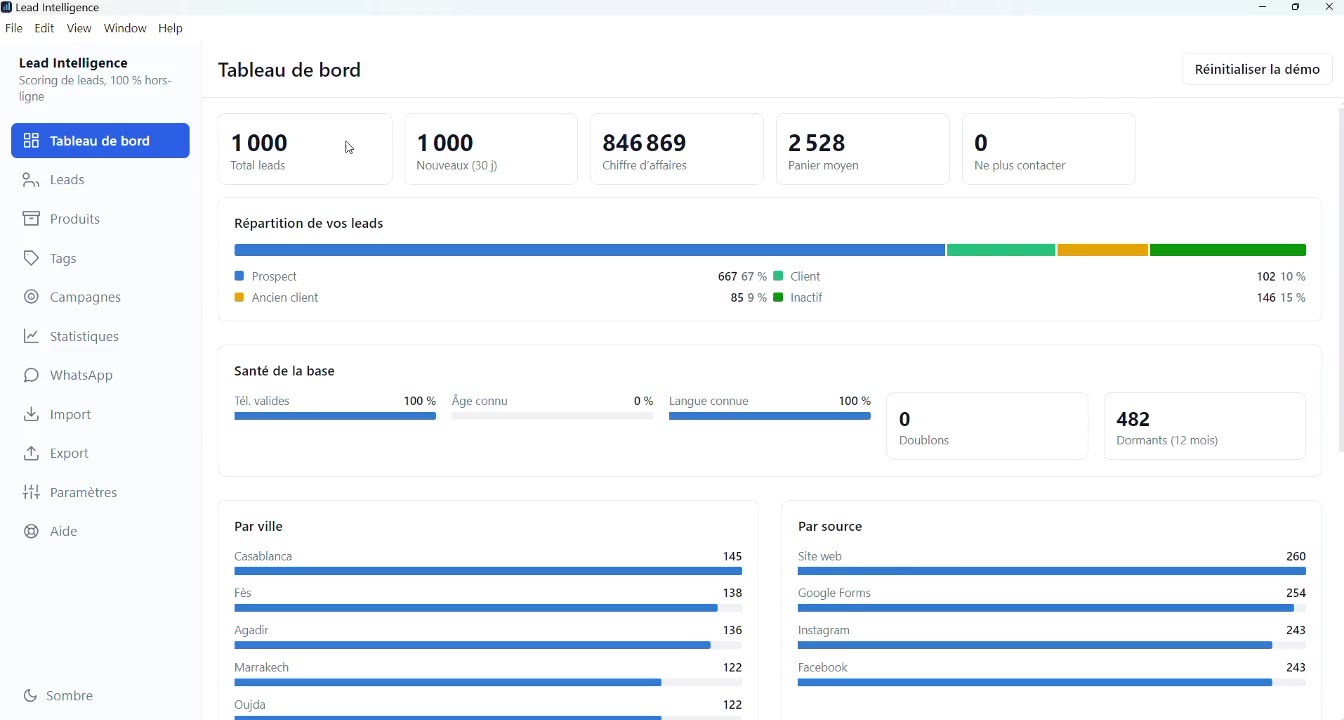Click the Inactif value 146 15 %
1344x720 pixels.
[x=1281, y=298]
